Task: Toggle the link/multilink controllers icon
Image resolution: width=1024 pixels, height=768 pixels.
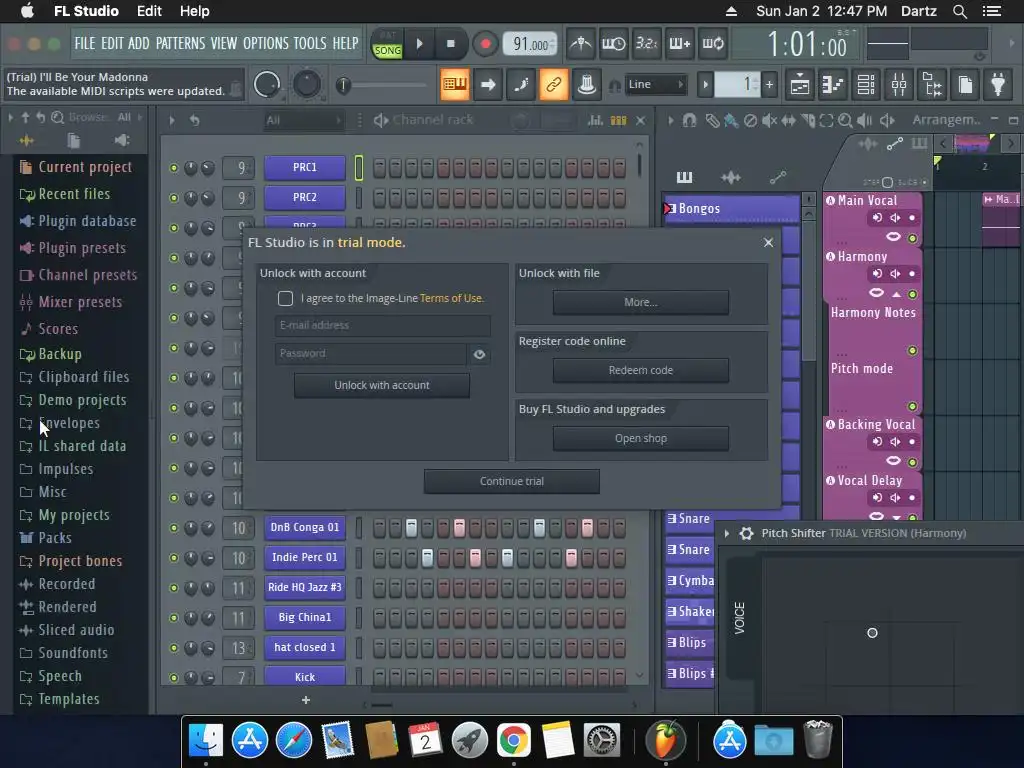Action: click(x=553, y=85)
